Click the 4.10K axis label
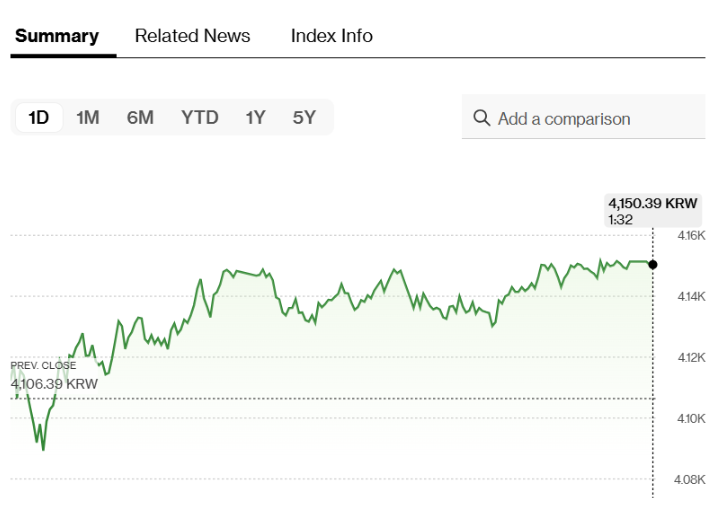711x509 pixels. 691,418
